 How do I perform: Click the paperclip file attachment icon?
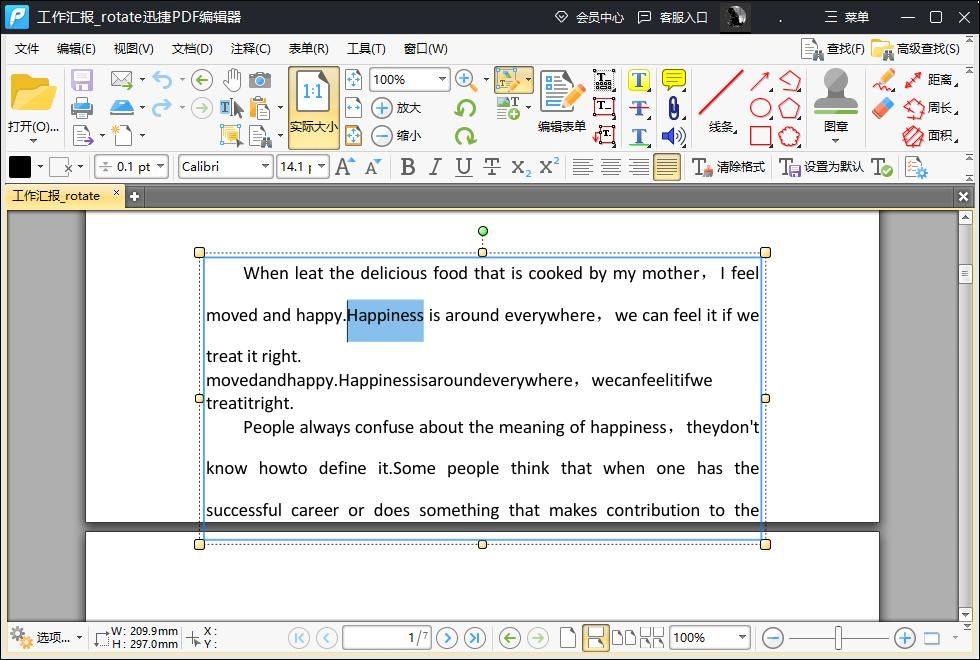[x=674, y=108]
